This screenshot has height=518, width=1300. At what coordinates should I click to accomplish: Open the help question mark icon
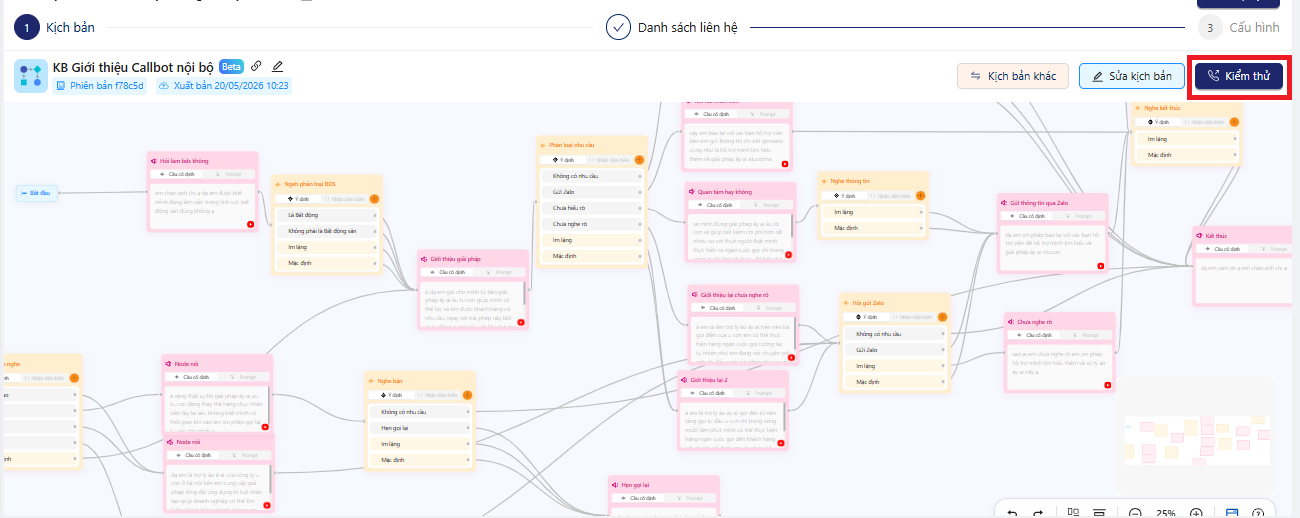1258,513
